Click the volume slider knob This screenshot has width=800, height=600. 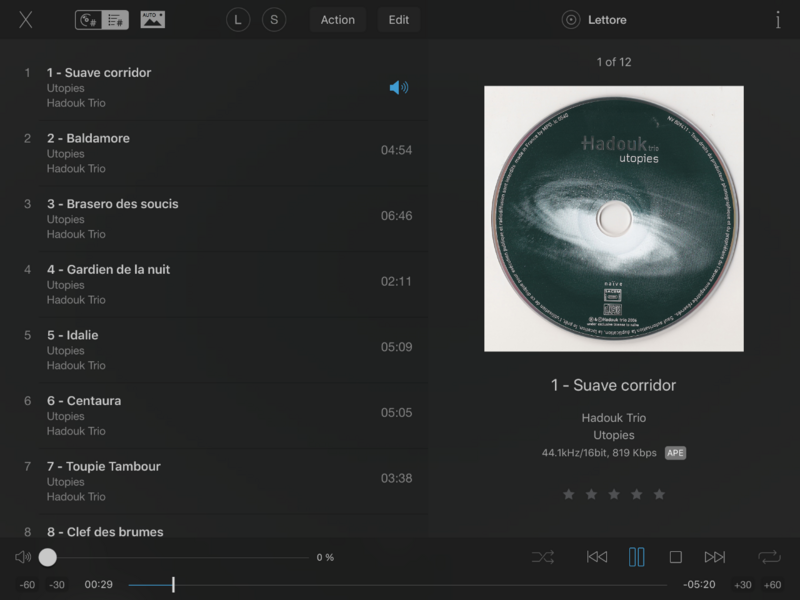[x=47, y=557]
